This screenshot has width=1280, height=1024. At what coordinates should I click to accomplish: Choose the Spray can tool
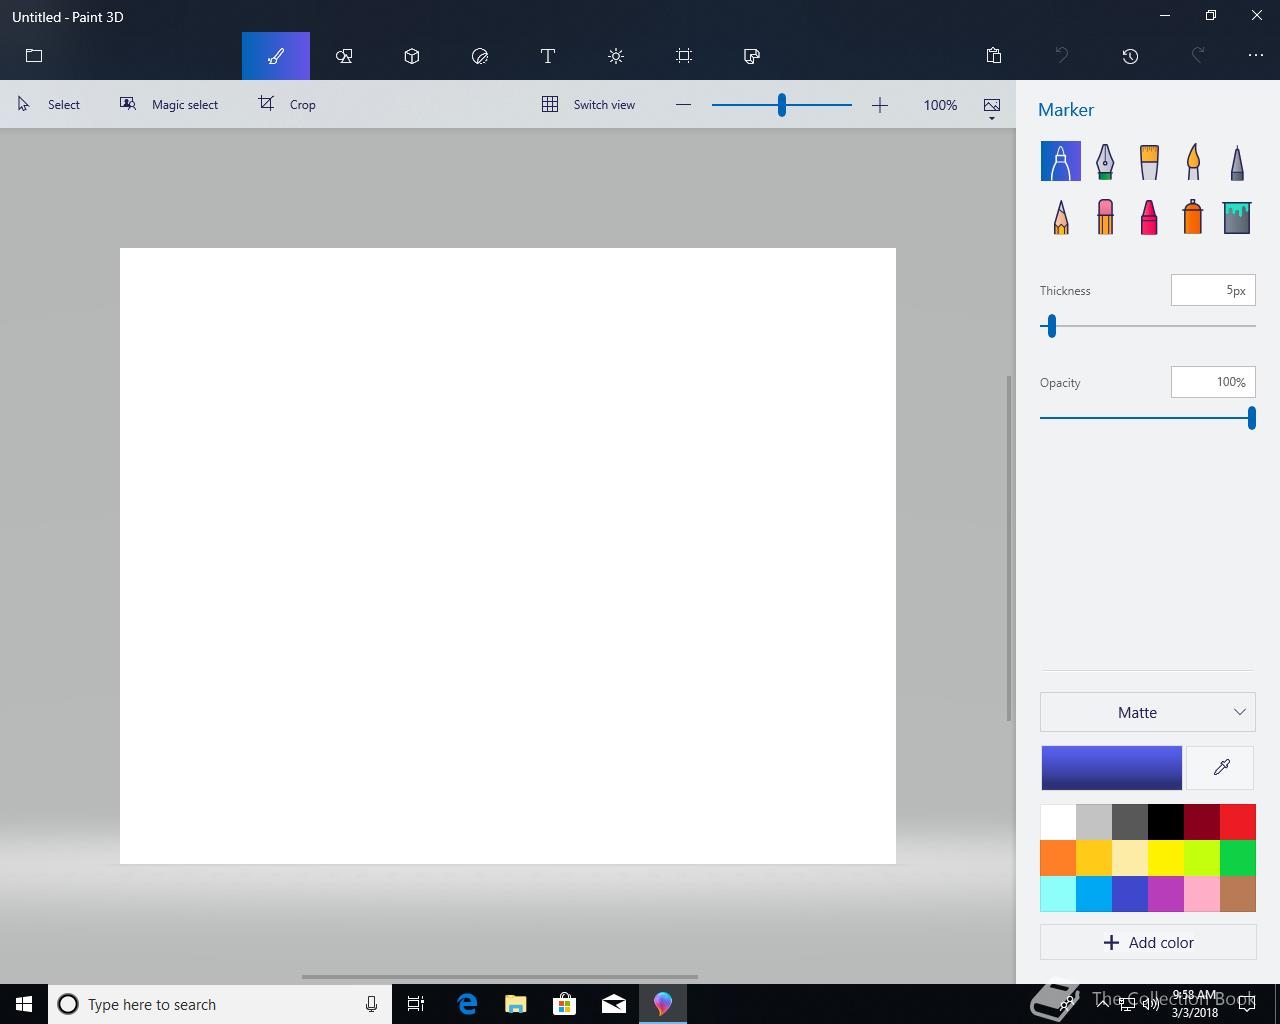click(x=1193, y=217)
